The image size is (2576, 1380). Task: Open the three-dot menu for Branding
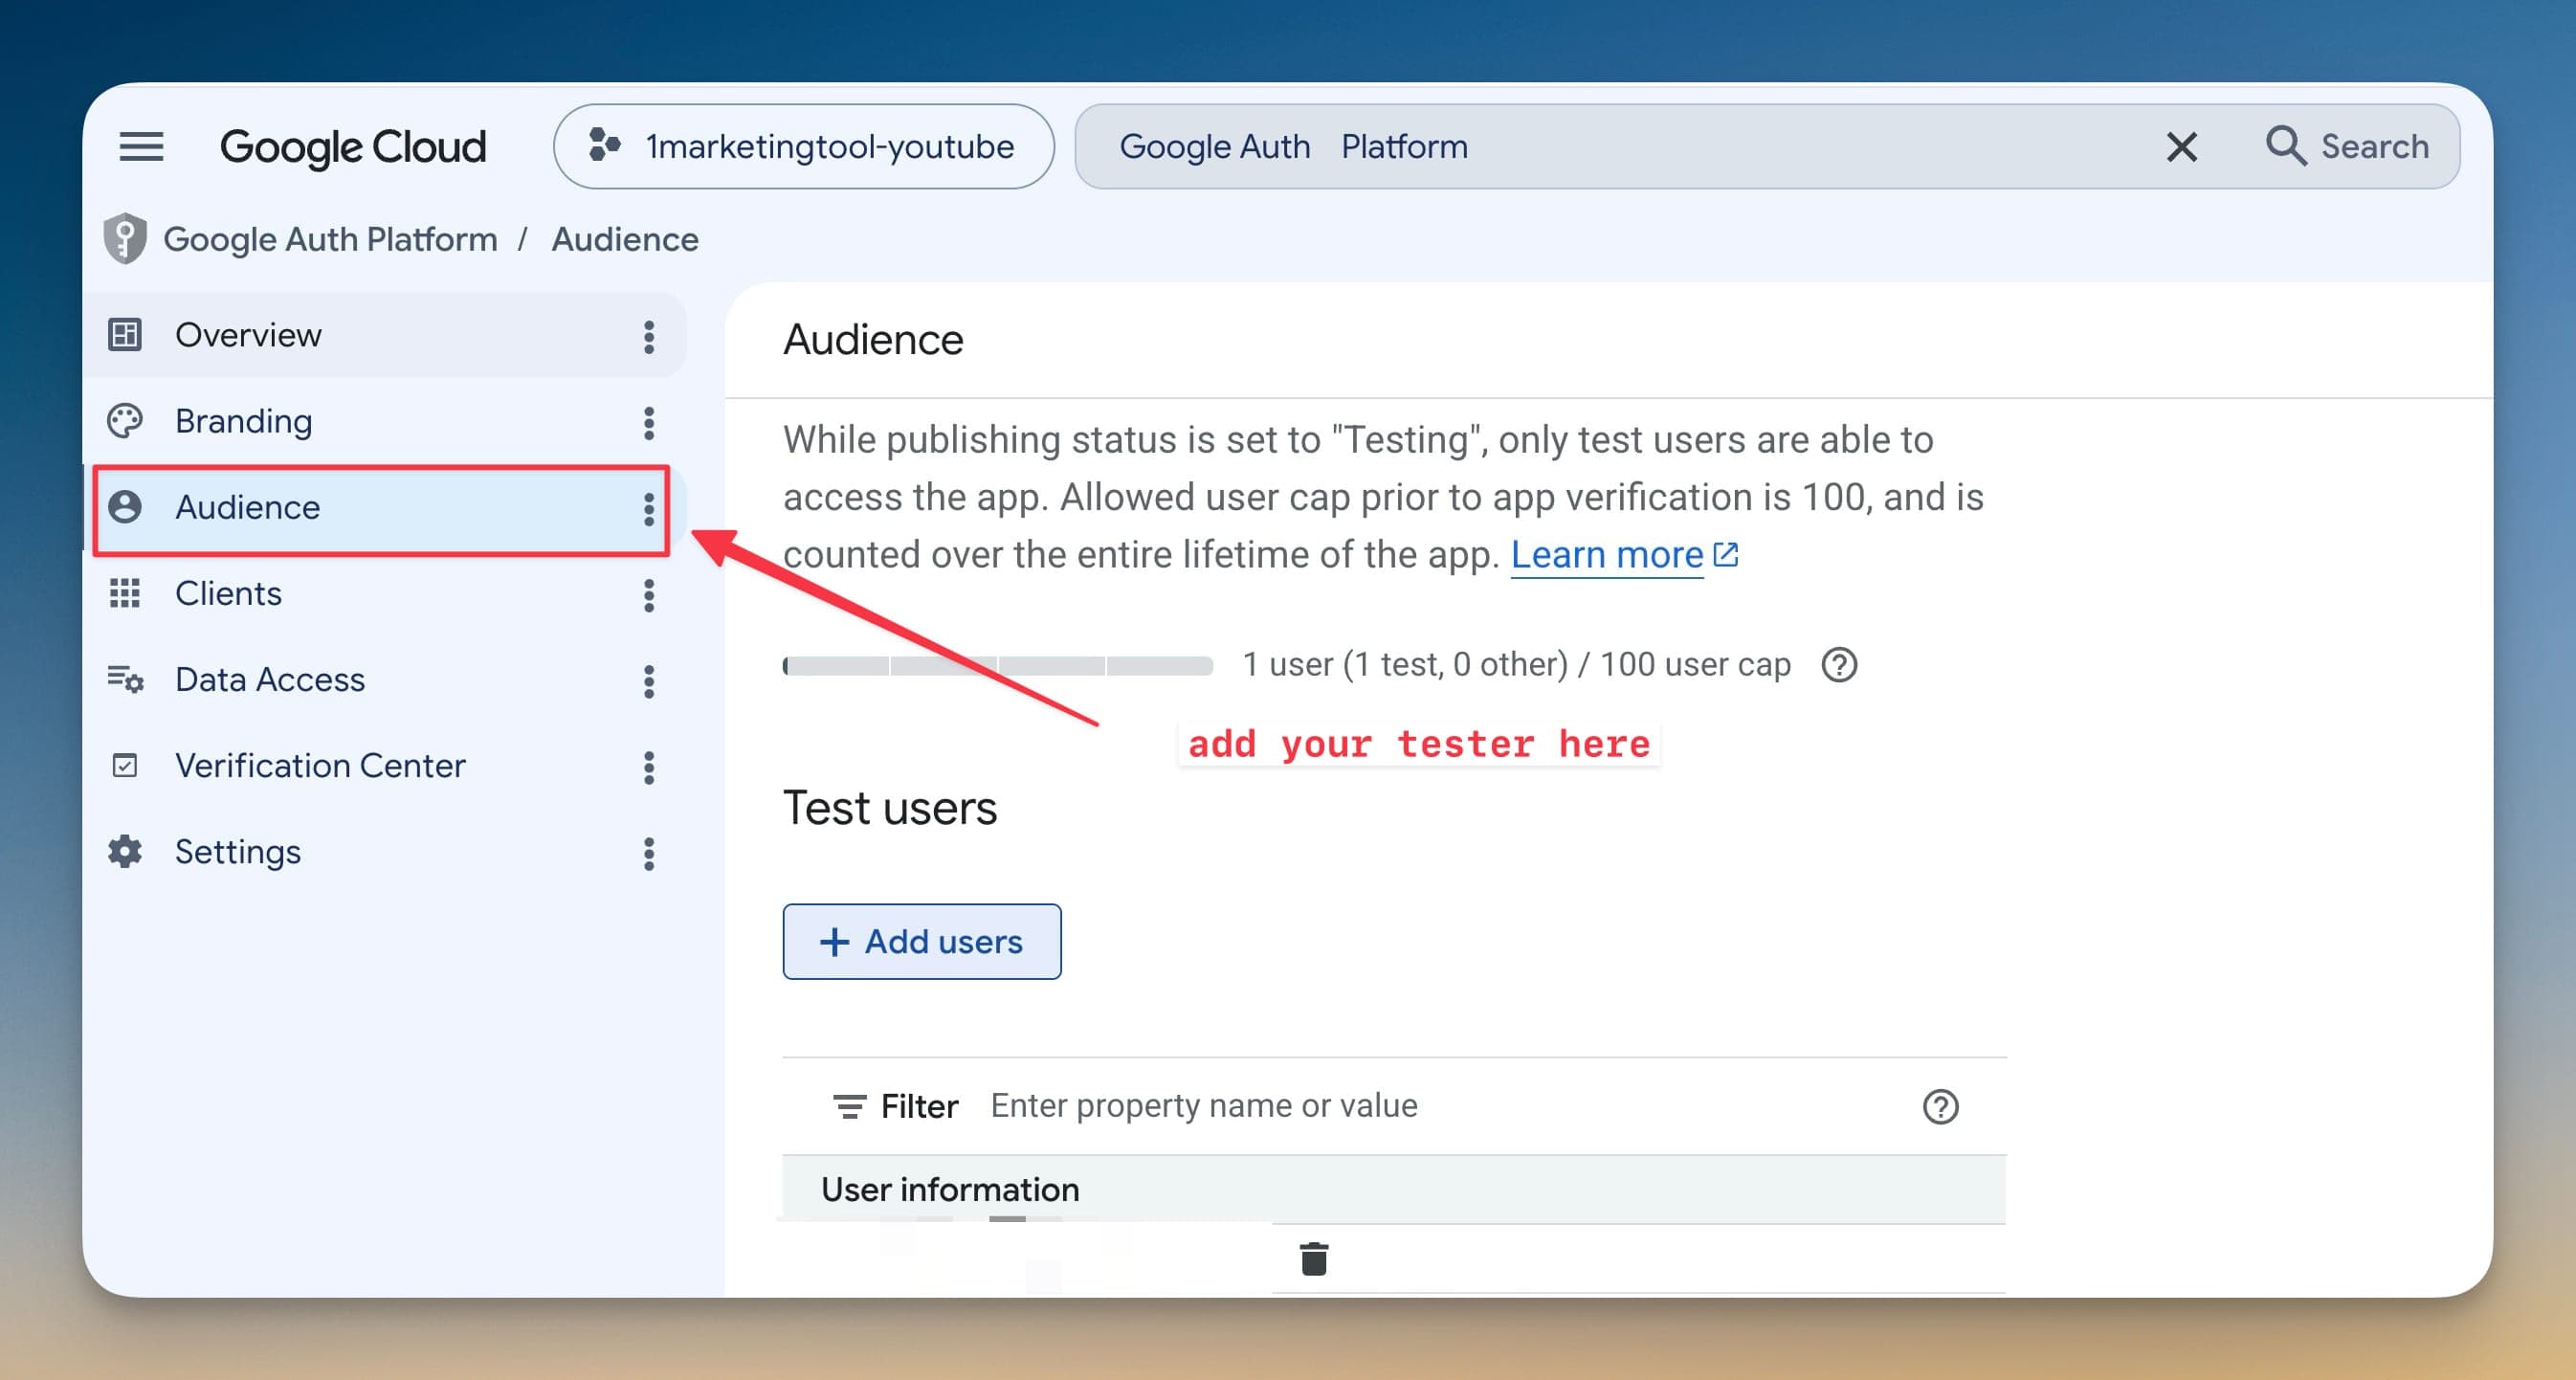point(649,423)
